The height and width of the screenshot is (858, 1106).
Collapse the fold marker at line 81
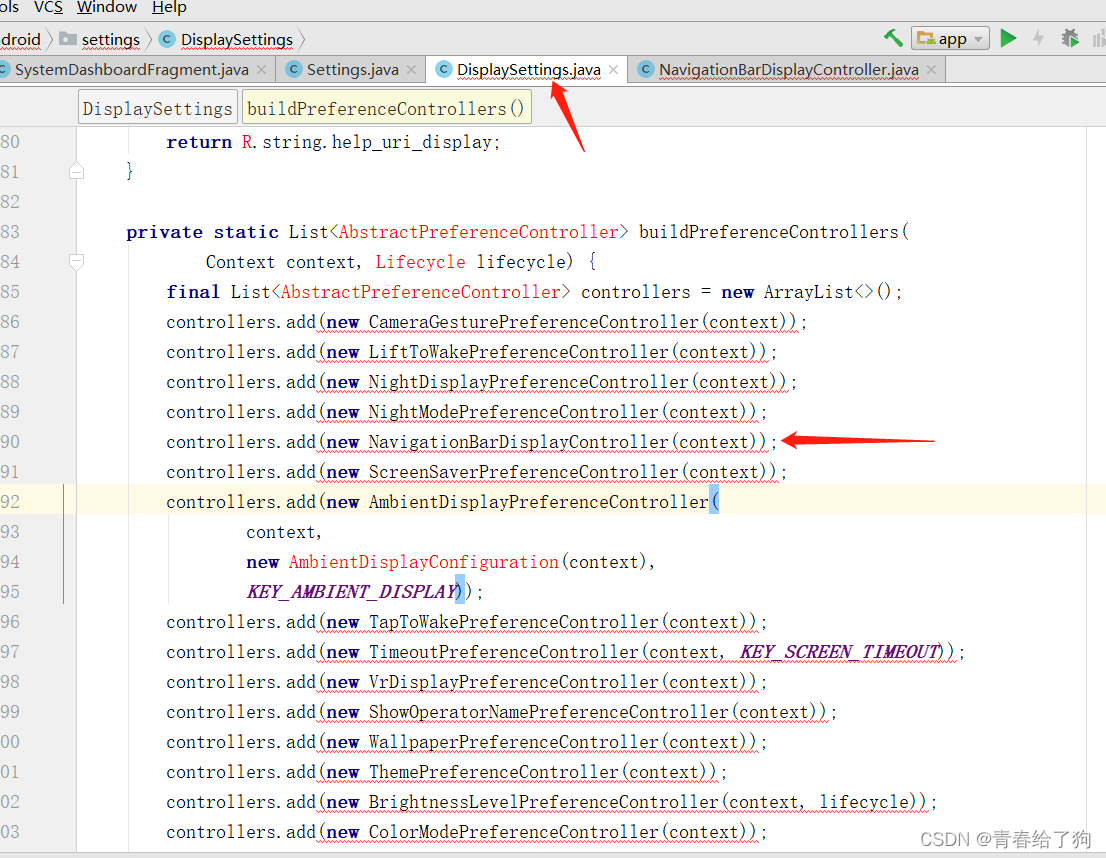click(77, 171)
